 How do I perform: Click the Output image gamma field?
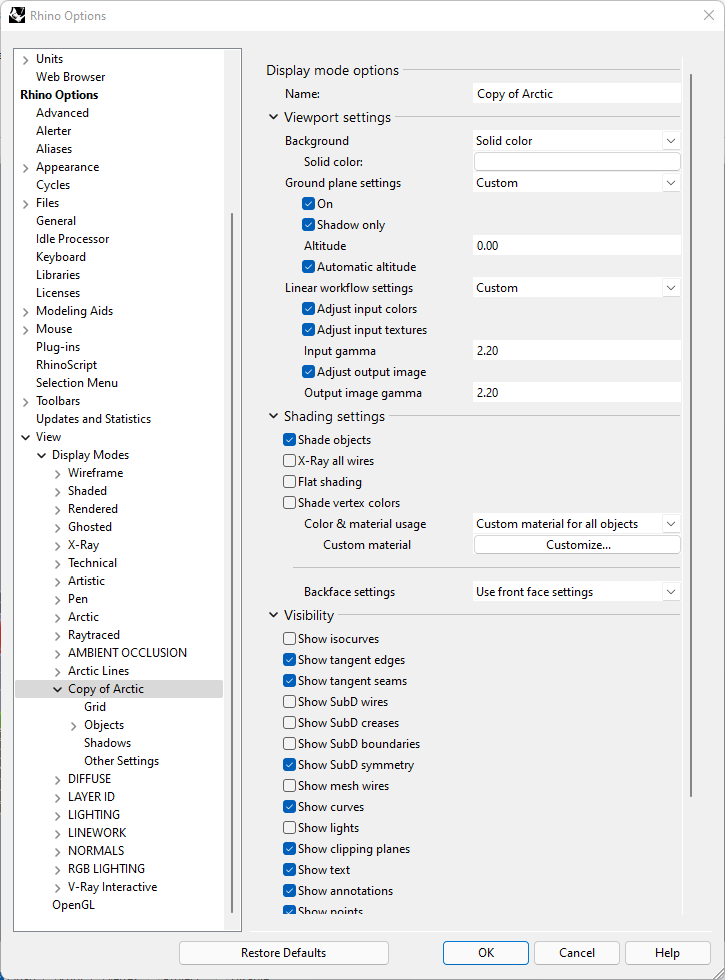(x=576, y=392)
